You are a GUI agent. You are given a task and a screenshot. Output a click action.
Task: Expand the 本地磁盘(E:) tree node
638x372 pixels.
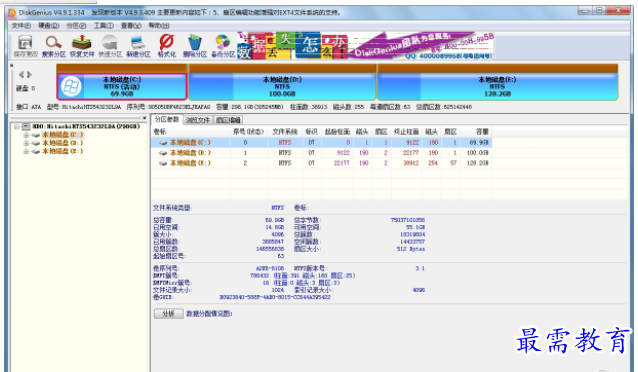26,151
